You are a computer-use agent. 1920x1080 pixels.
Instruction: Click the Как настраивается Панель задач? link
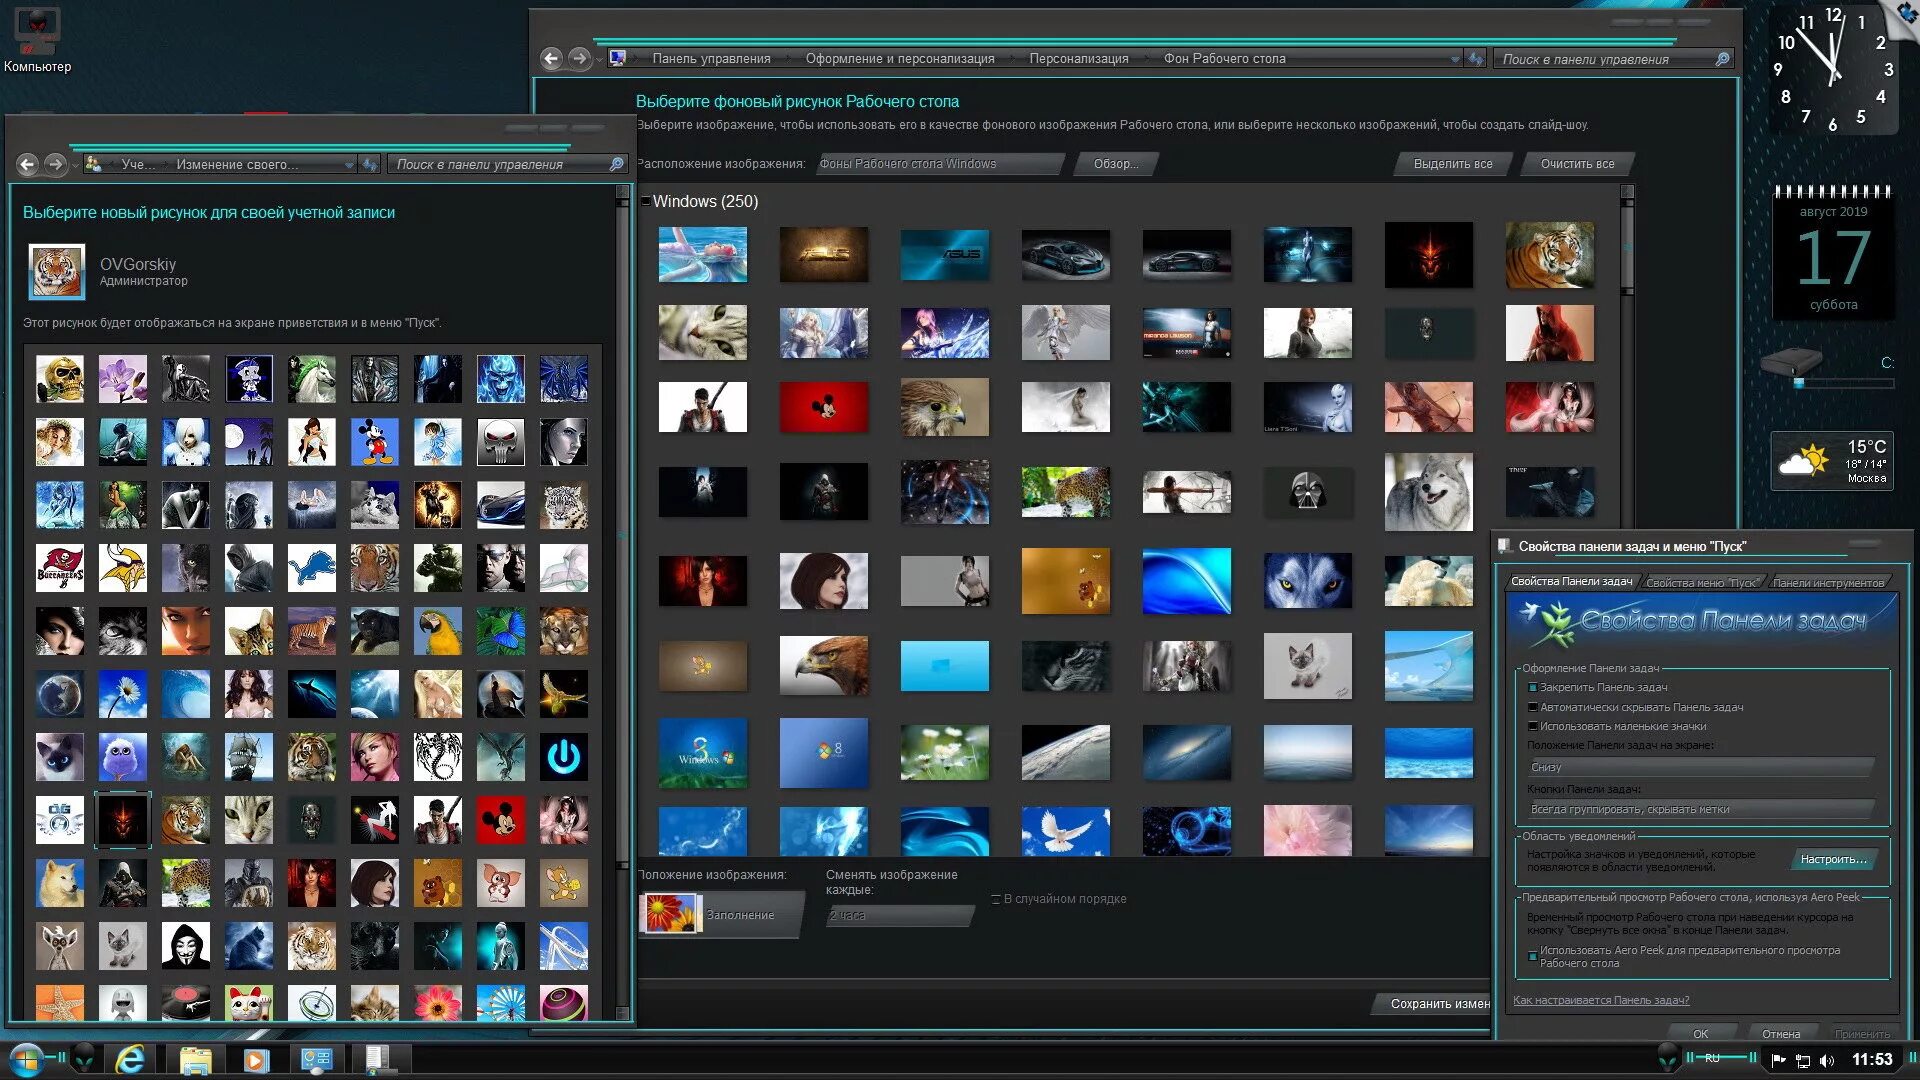point(1600,1000)
